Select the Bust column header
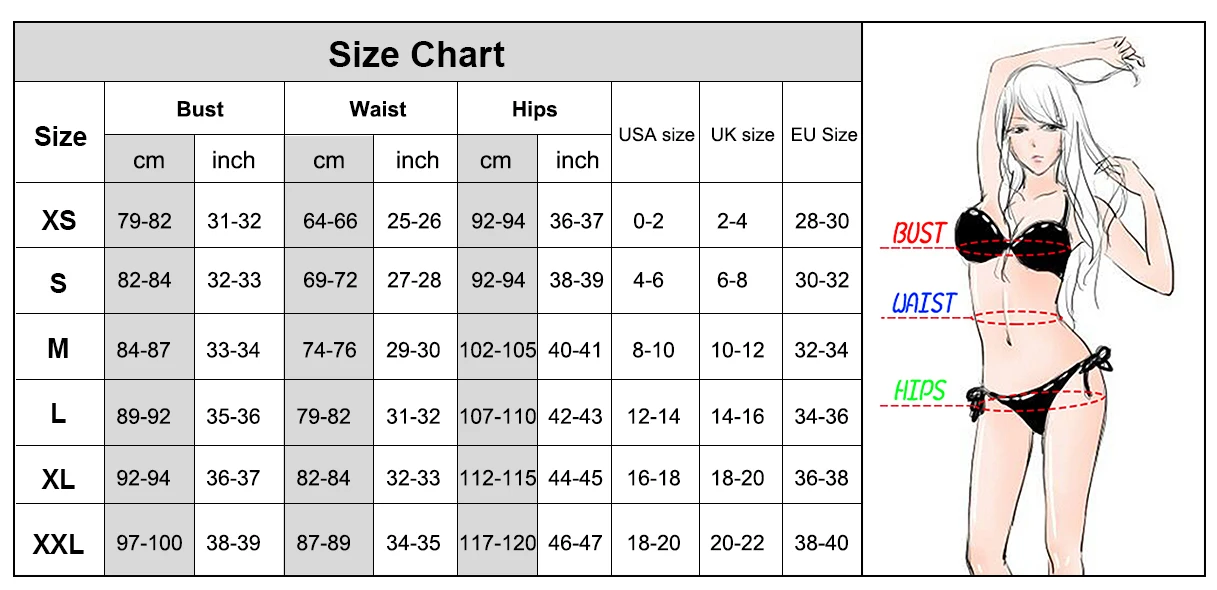This screenshot has width=1217, height=590. (x=200, y=109)
